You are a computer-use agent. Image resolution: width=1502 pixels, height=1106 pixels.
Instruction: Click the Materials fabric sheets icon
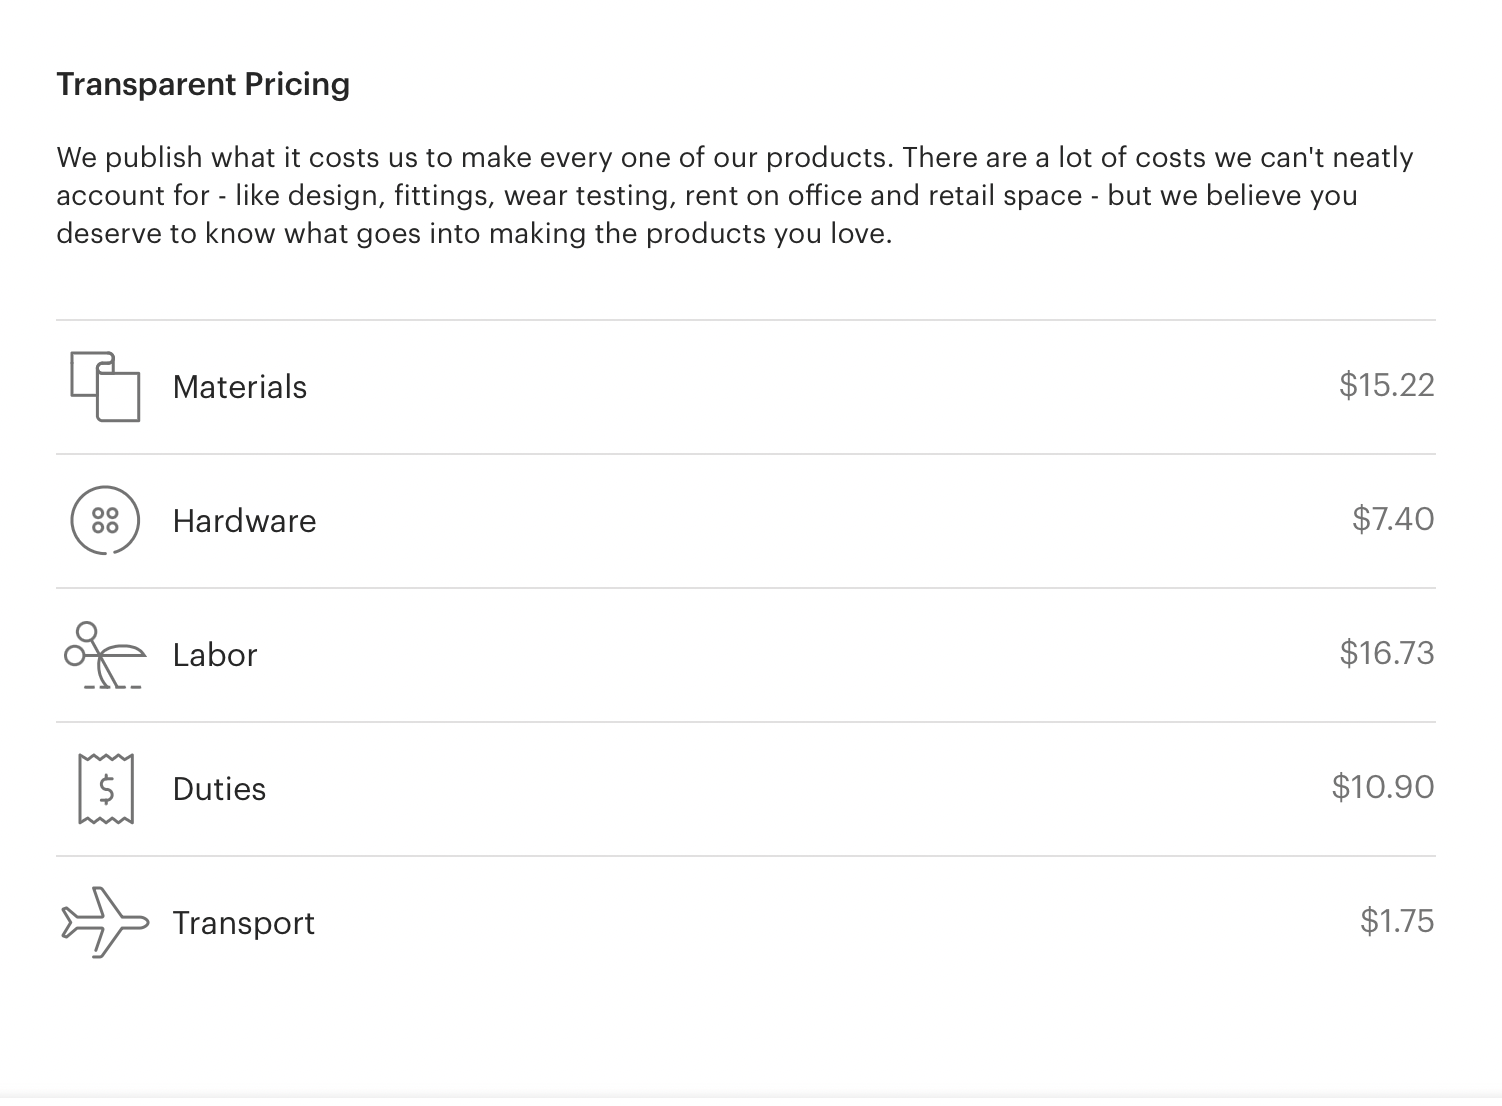(x=105, y=386)
